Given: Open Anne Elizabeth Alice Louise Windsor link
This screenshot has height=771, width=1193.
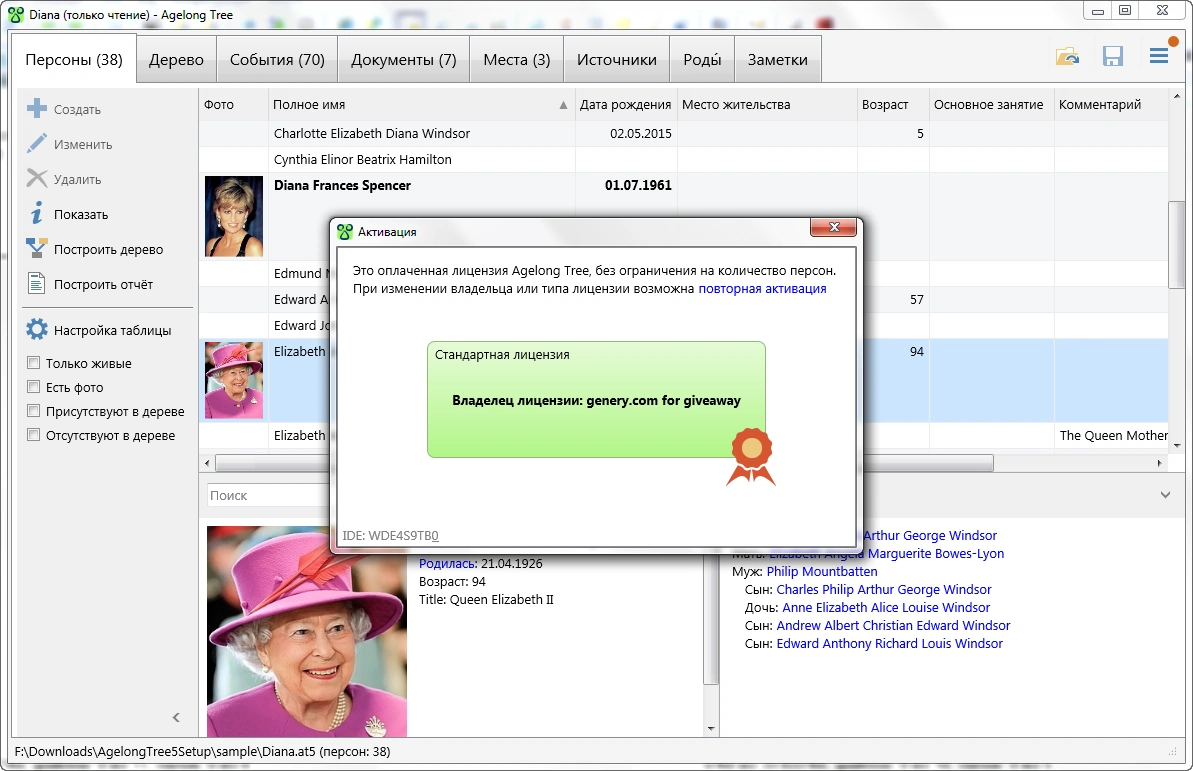Looking at the screenshot, I should 886,607.
